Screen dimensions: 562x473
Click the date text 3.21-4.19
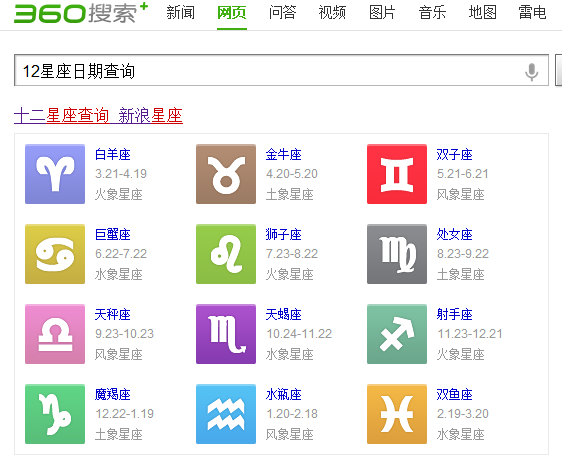click(121, 174)
